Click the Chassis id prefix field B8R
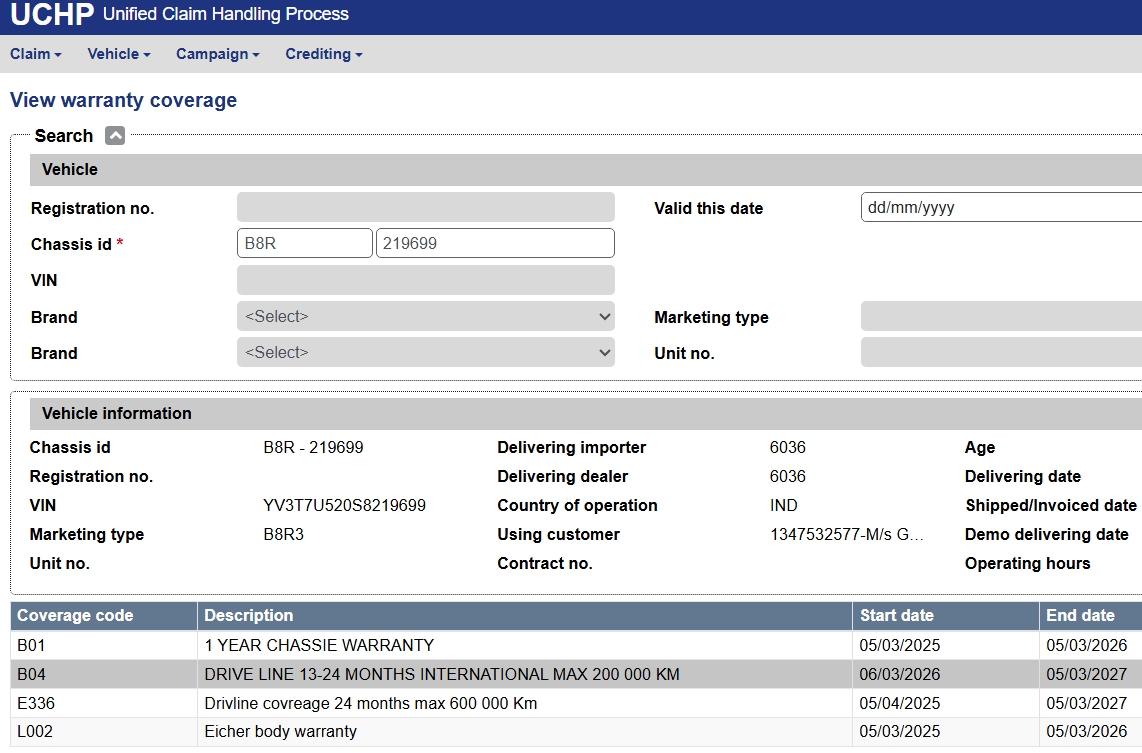Image resolution: width=1142 pixels, height=753 pixels. click(304, 243)
